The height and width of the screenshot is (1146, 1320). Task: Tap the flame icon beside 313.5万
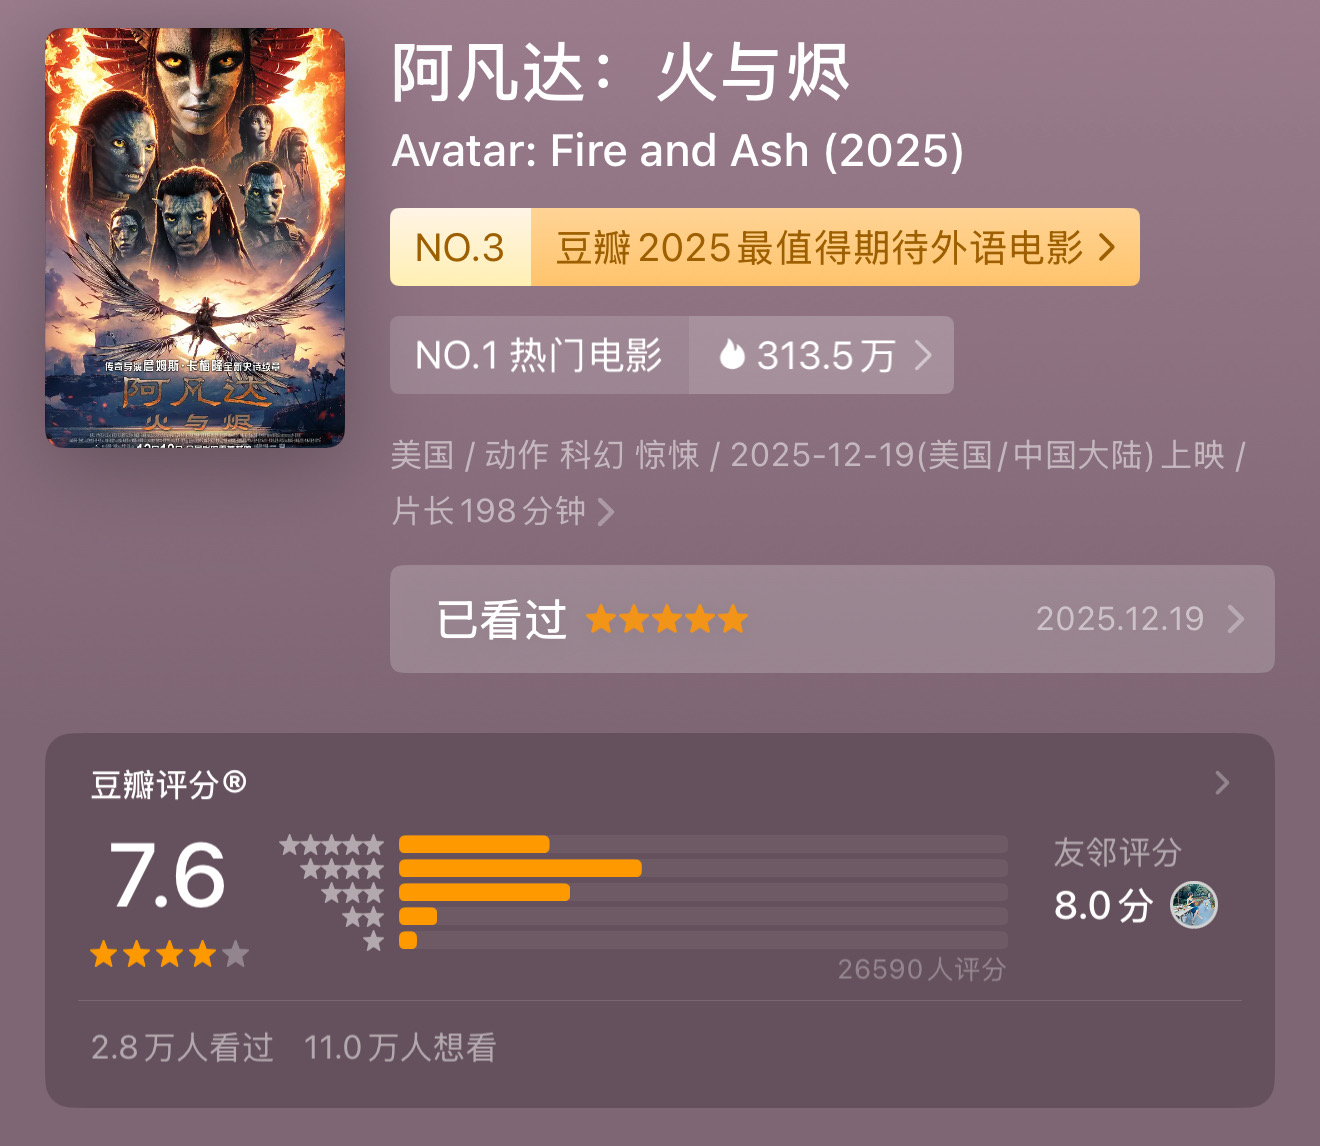pyautogui.click(x=732, y=354)
